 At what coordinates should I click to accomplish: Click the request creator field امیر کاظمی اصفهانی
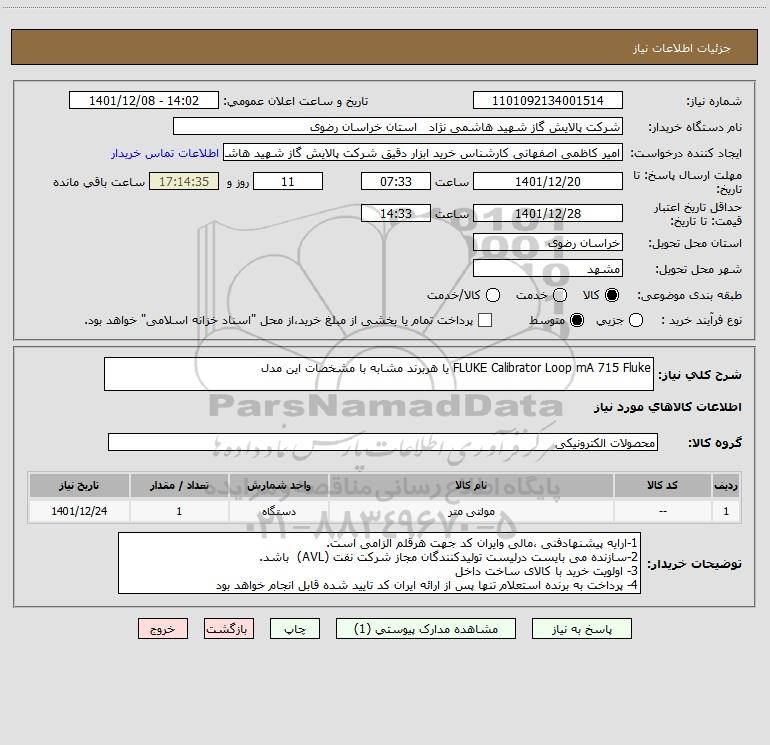pos(423,153)
